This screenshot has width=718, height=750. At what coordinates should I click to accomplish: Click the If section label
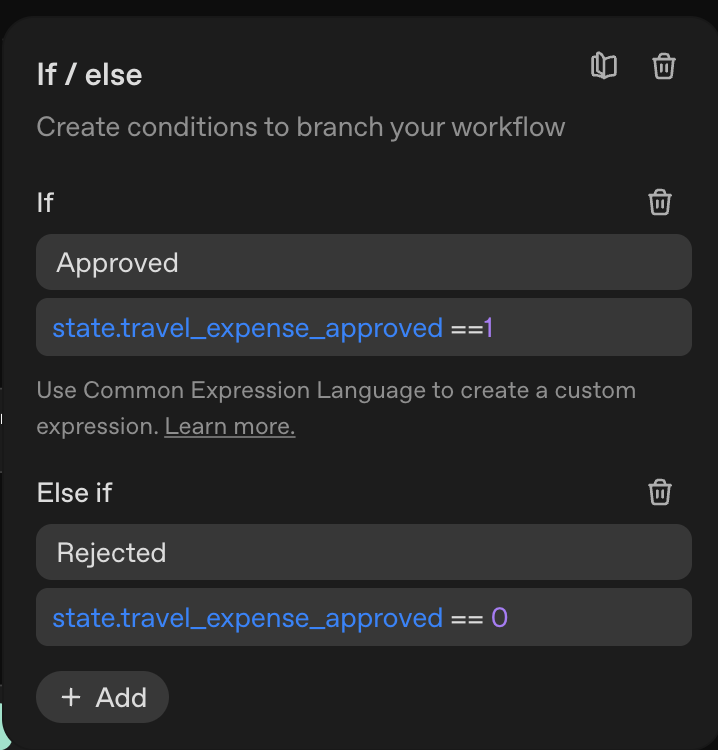pos(45,202)
